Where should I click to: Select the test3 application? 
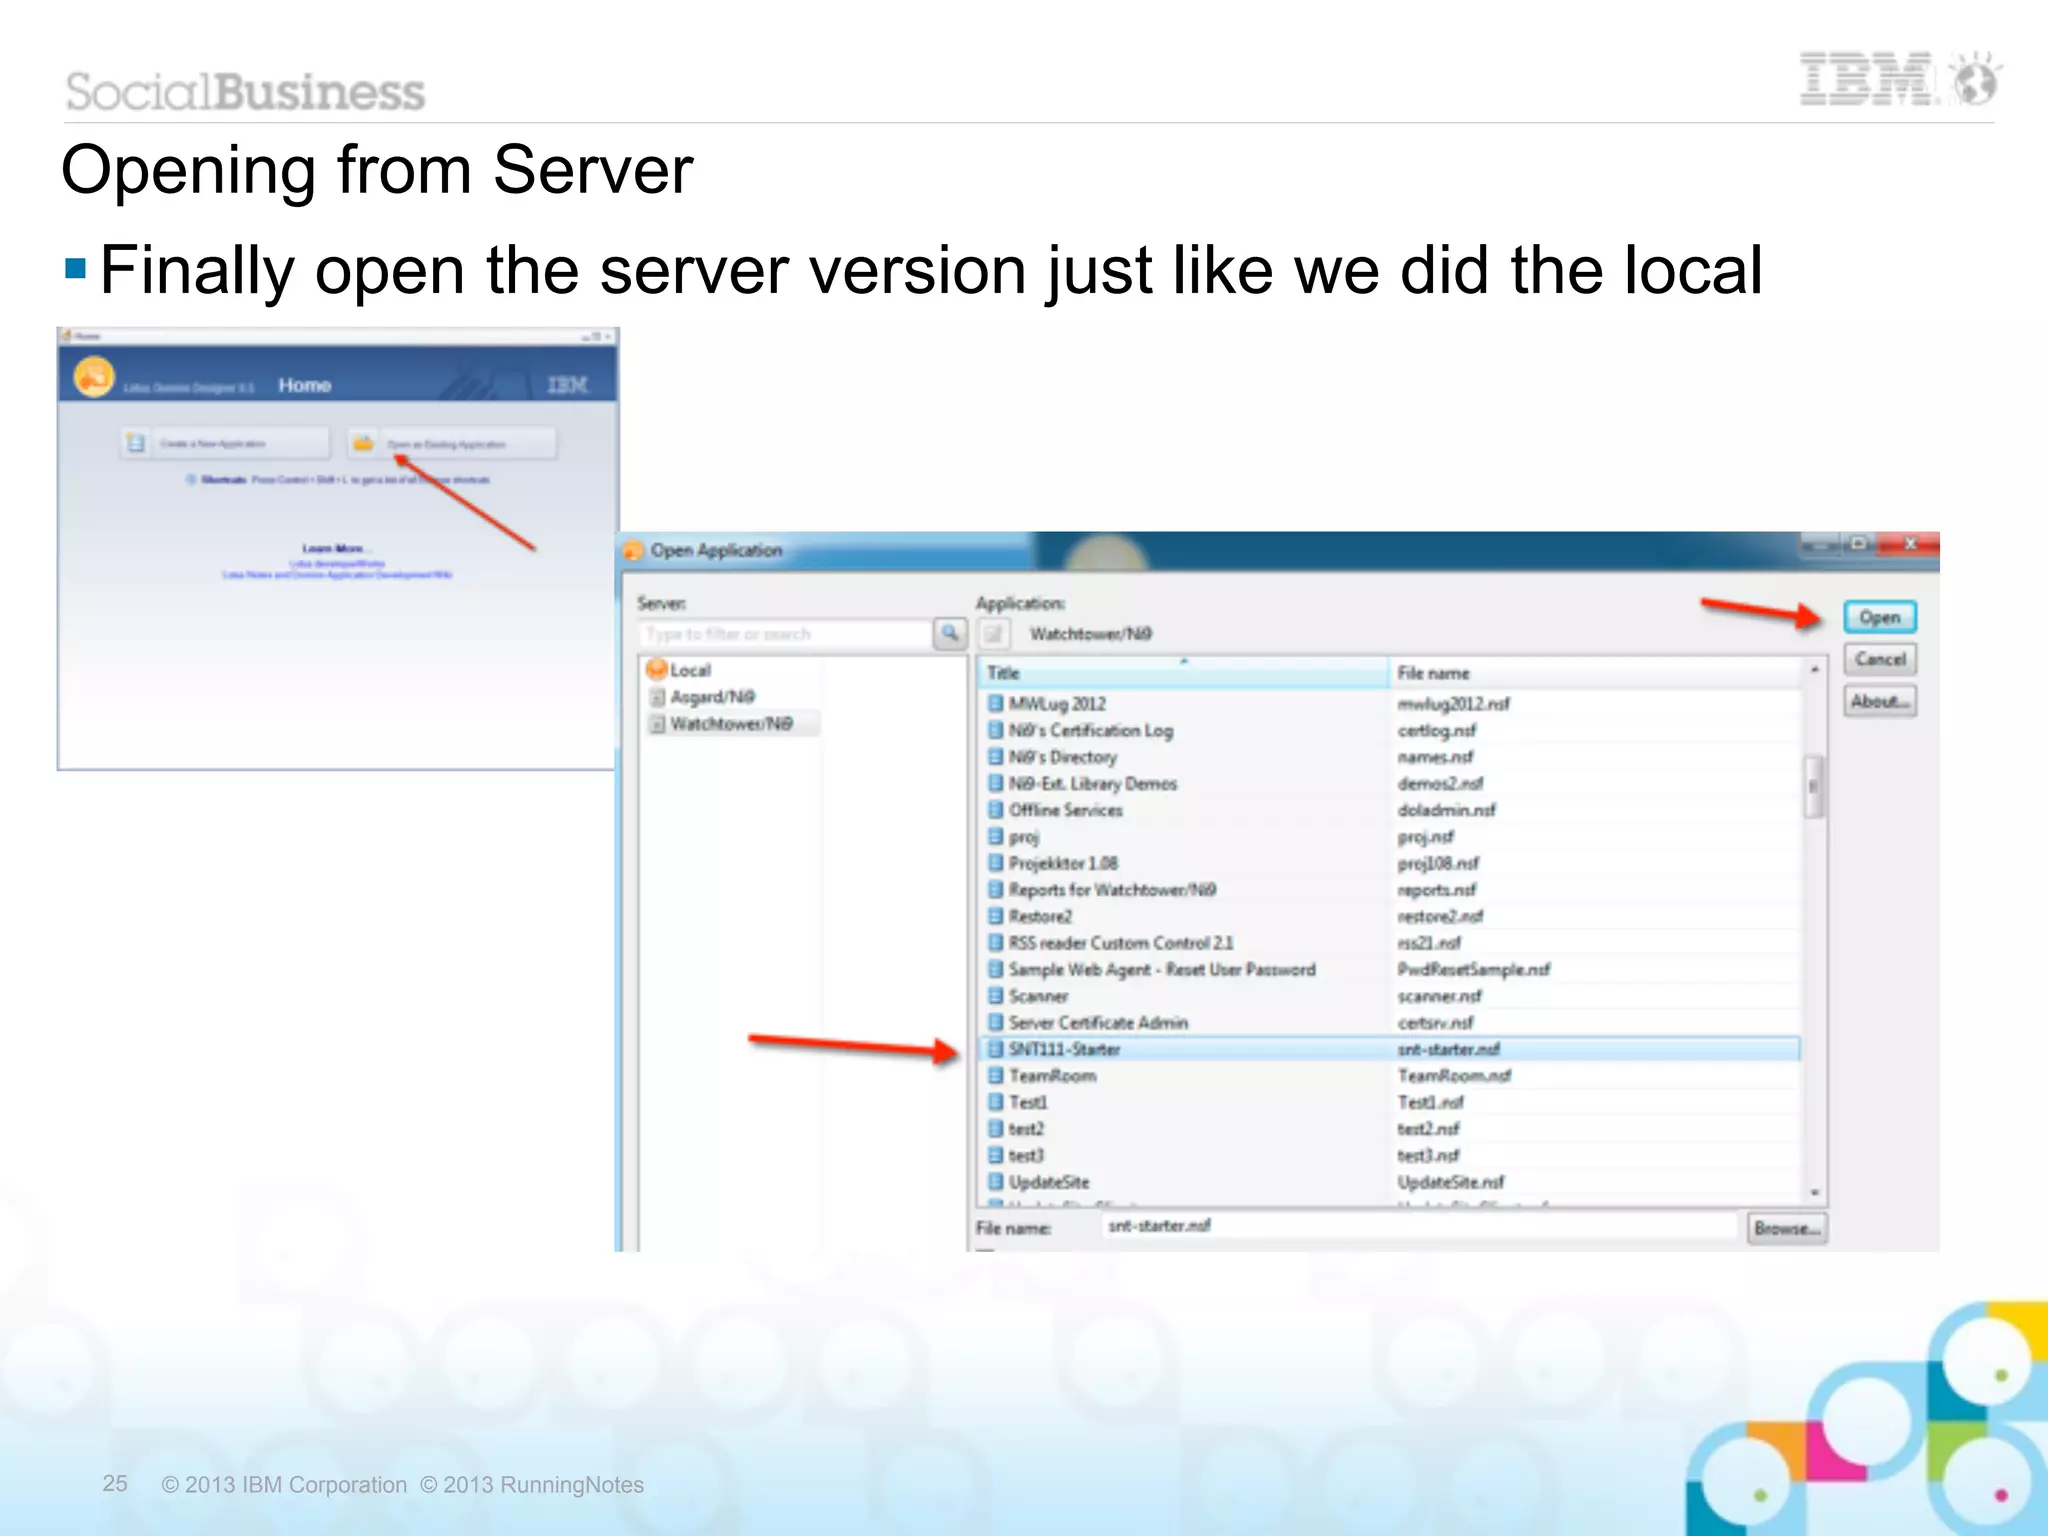pyautogui.click(x=1390, y=1155)
